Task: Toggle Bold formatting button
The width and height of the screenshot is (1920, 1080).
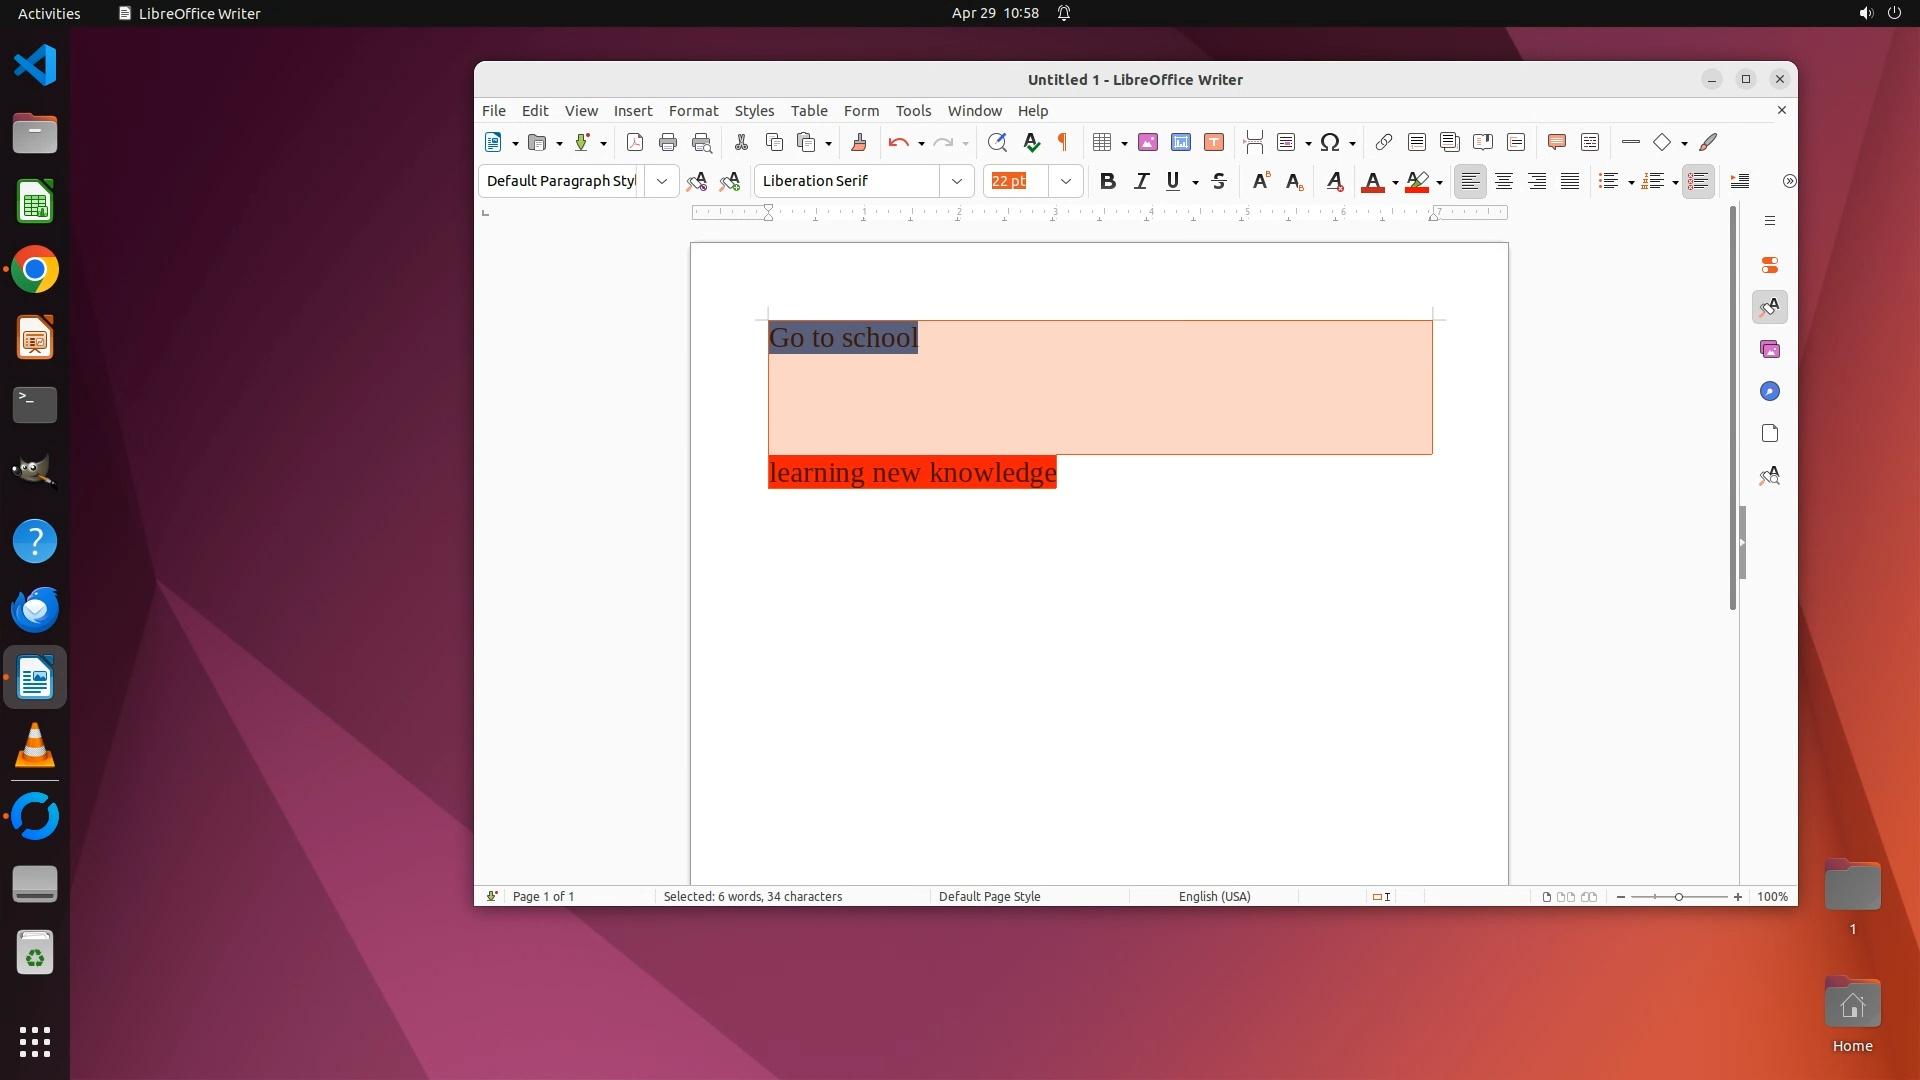Action: [x=1107, y=181]
